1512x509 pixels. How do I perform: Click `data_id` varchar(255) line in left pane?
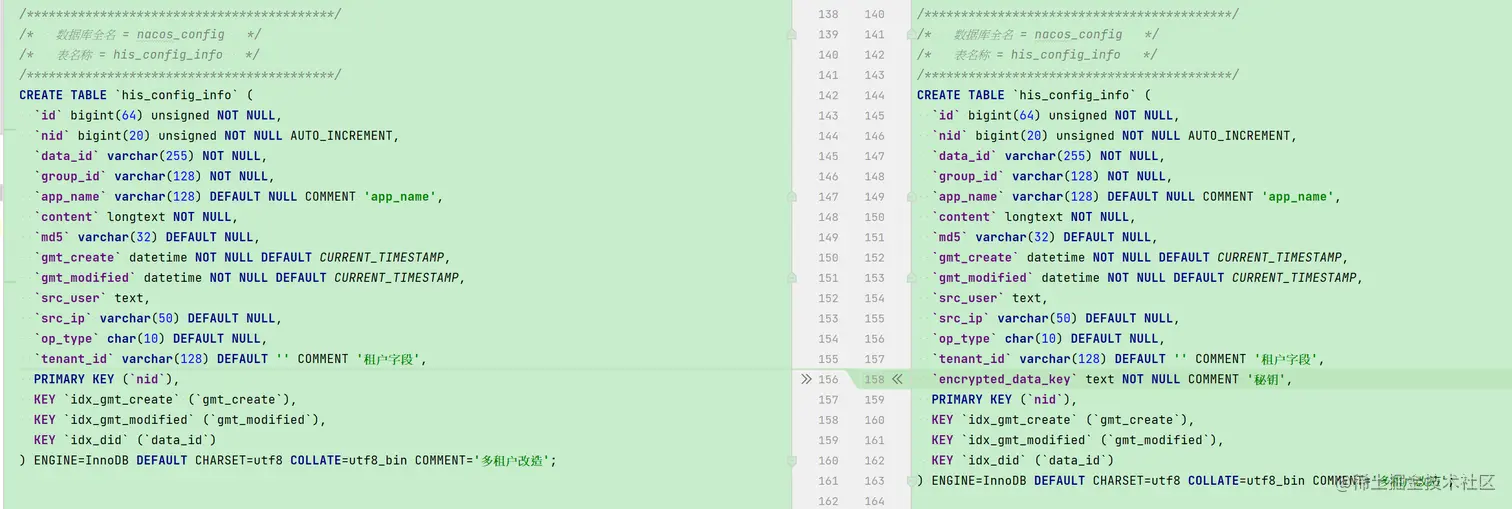[150, 156]
